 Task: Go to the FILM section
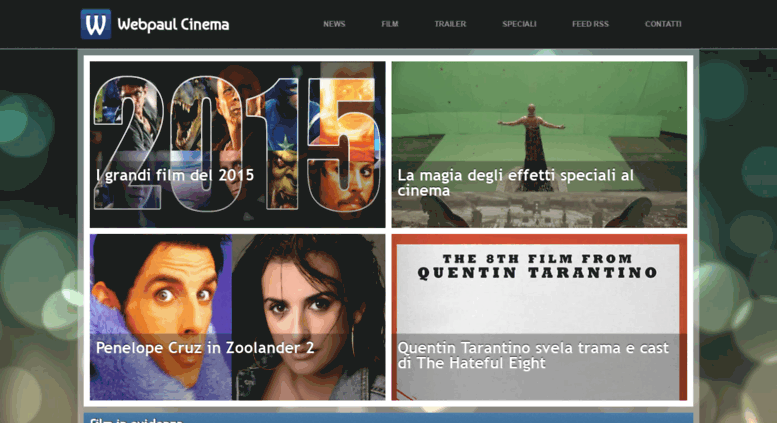pyautogui.click(x=390, y=24)
